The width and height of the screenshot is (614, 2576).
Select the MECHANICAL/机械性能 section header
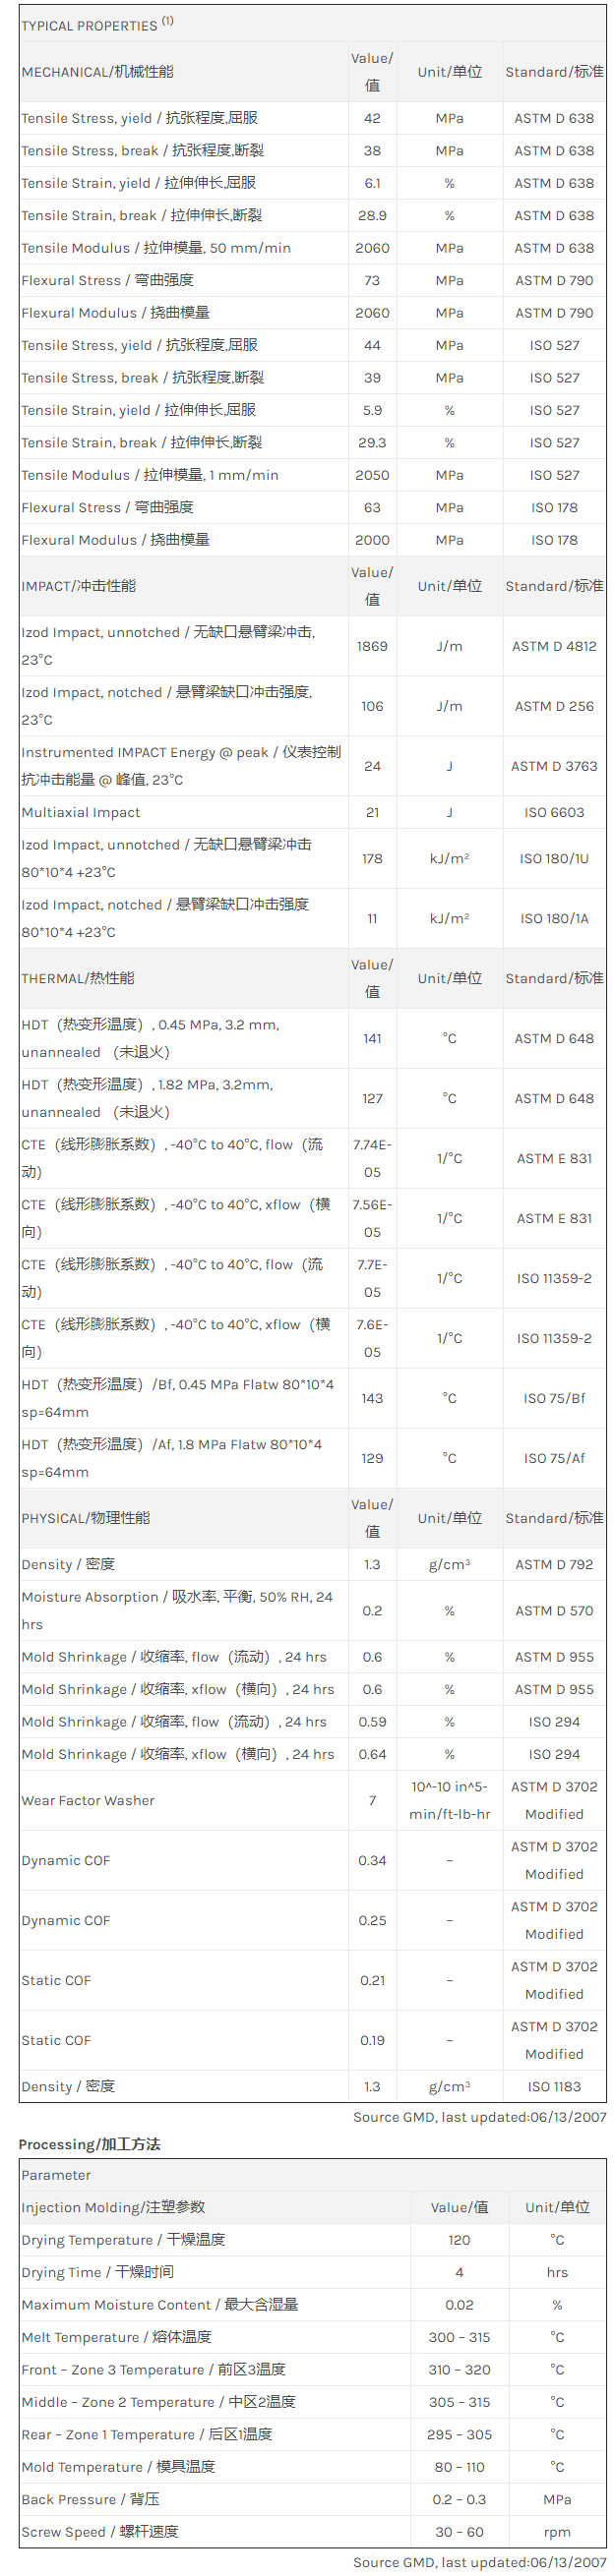(97, 72)
